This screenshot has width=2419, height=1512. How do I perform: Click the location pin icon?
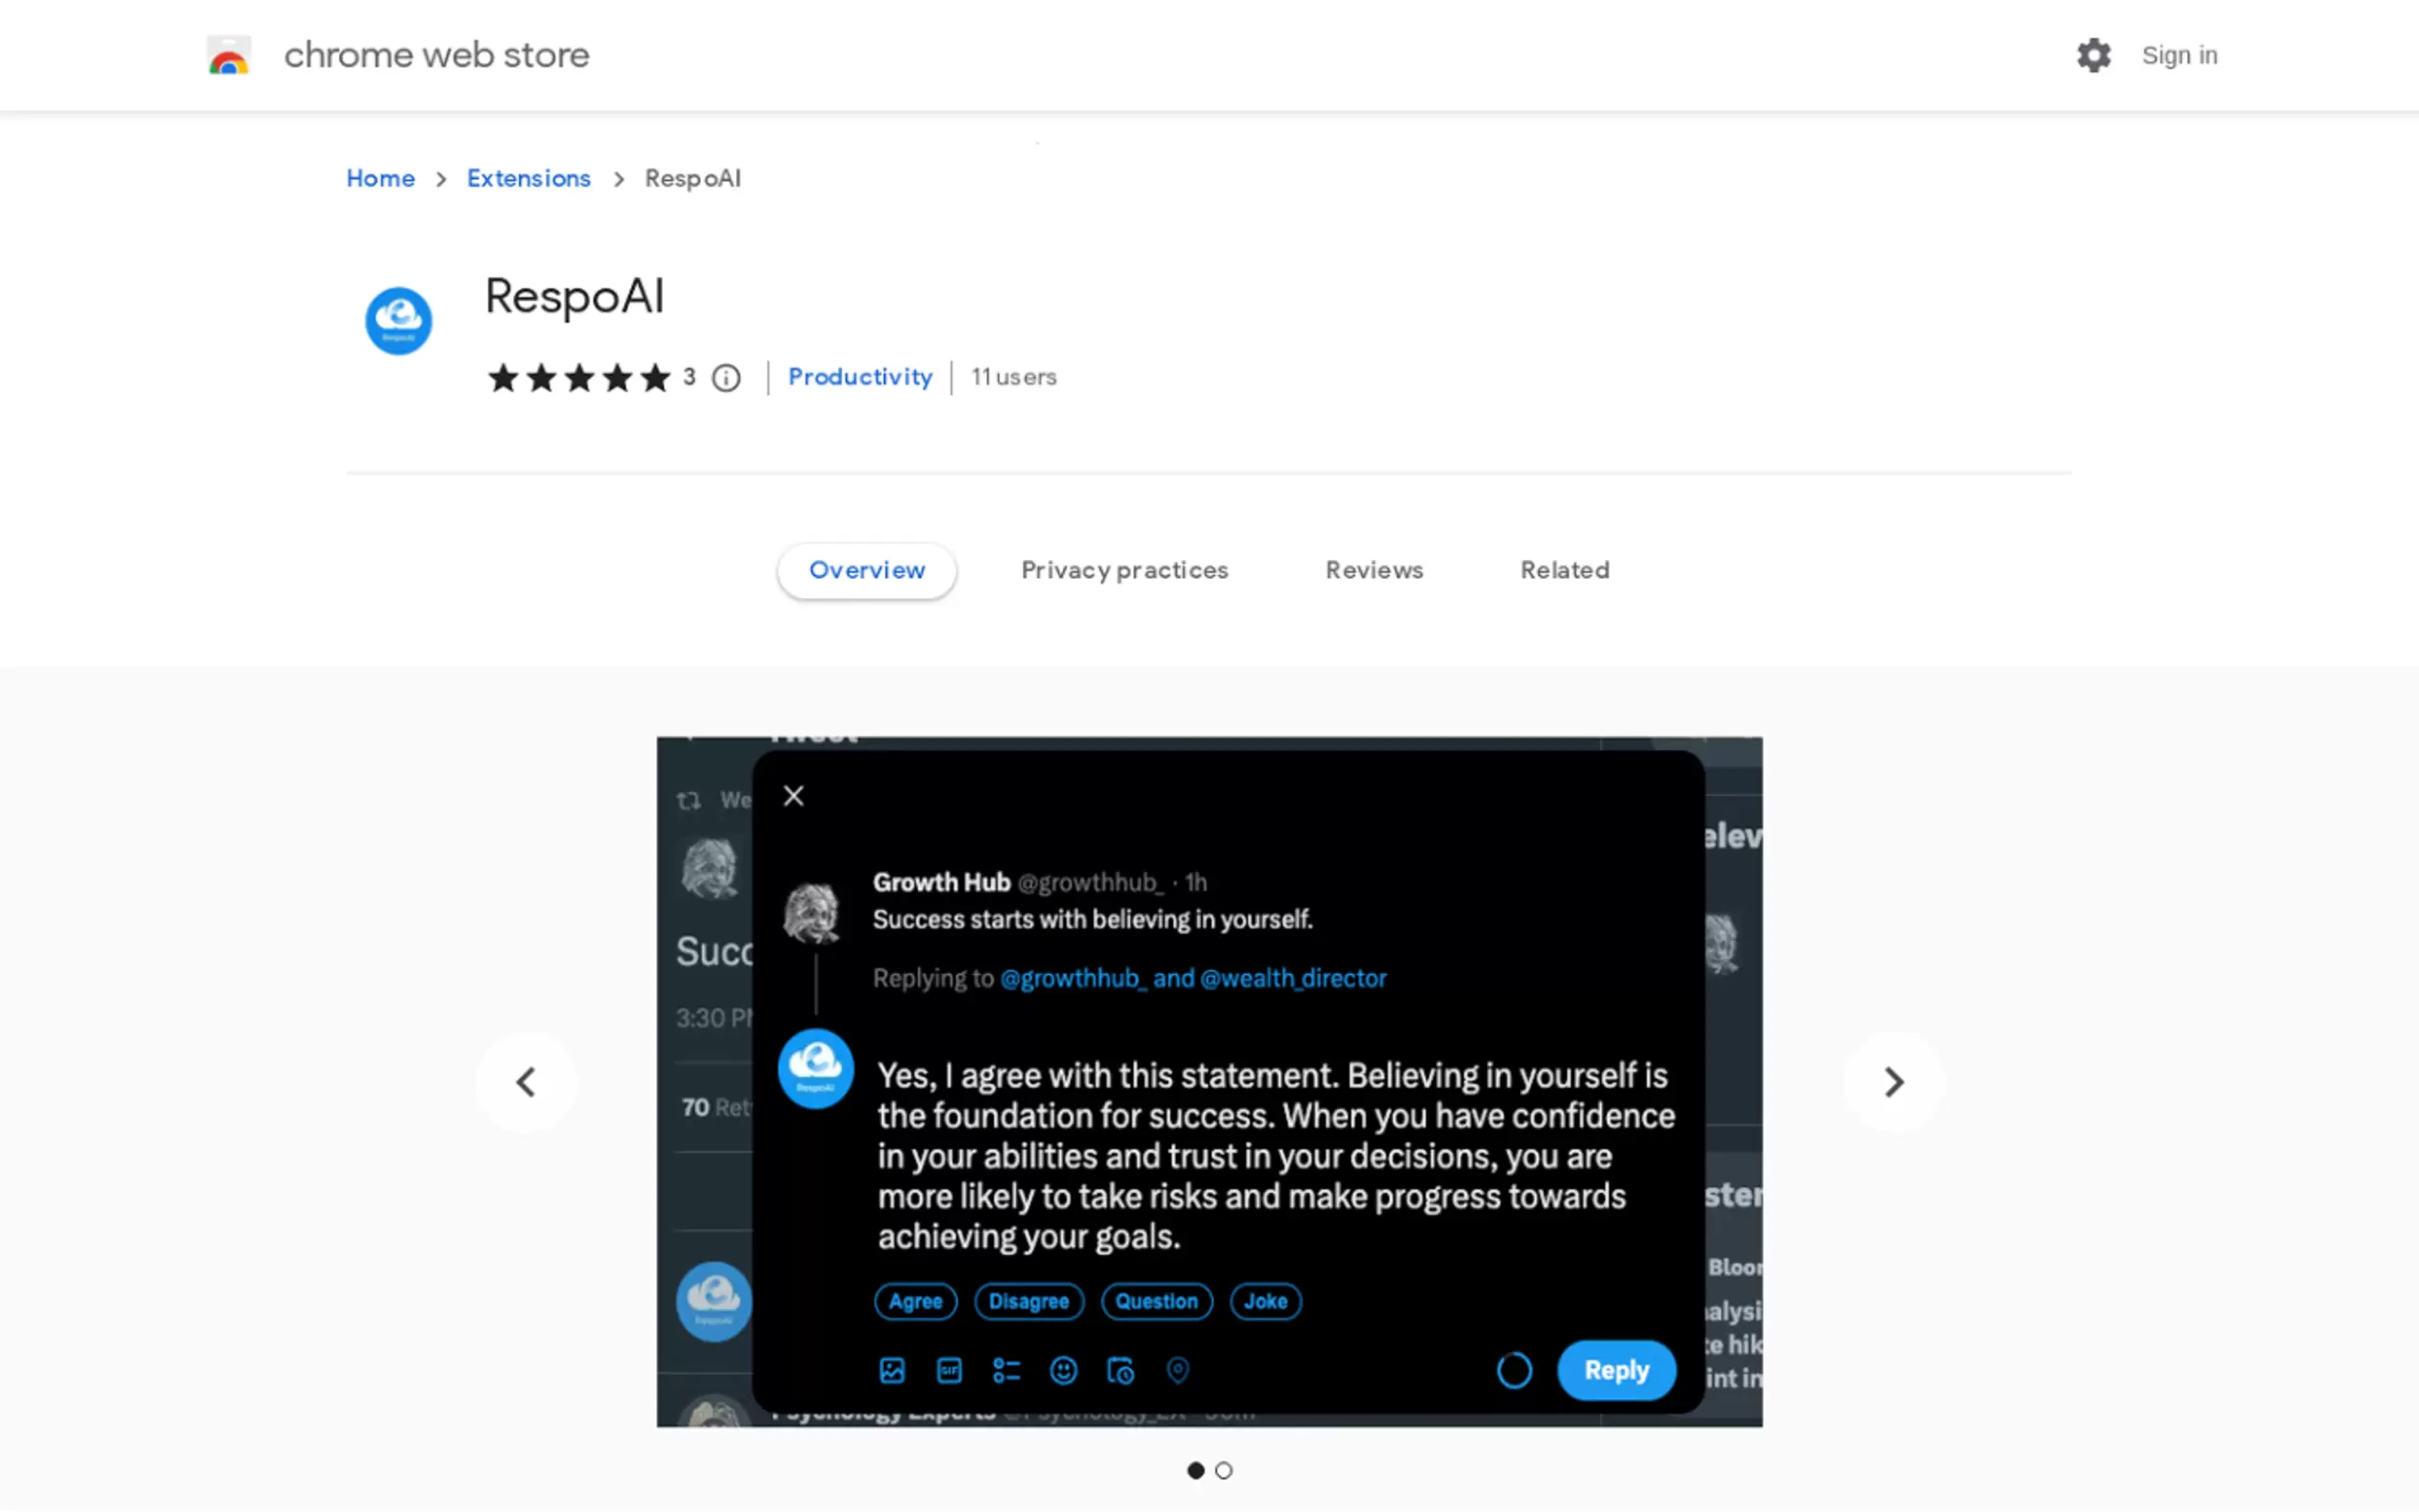click(1178, 1370)
